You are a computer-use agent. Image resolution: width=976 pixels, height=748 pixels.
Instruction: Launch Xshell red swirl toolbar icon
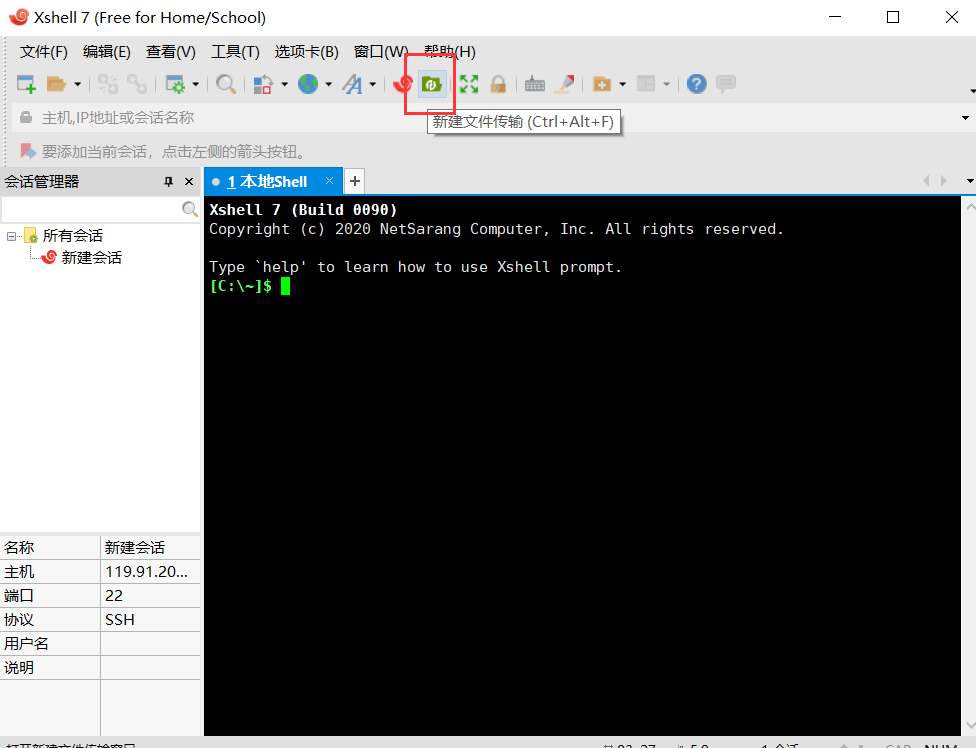403,84
